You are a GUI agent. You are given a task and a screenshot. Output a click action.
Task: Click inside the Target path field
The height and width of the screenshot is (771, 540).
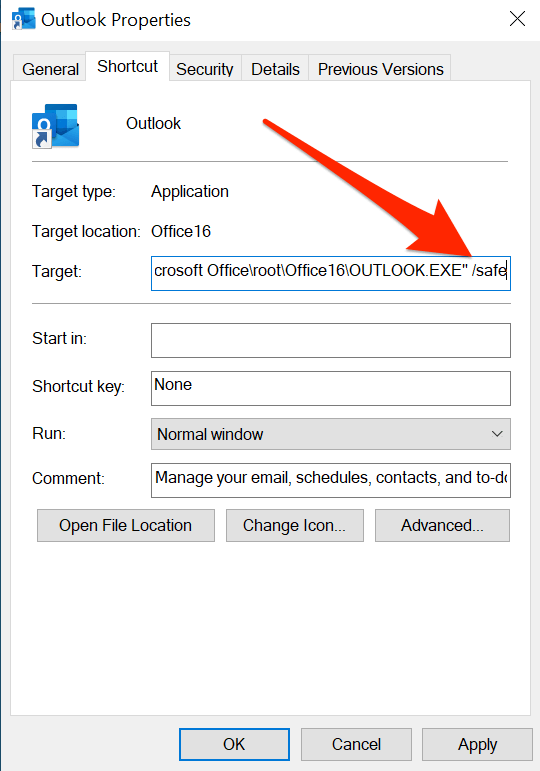(x=330, y=273)
